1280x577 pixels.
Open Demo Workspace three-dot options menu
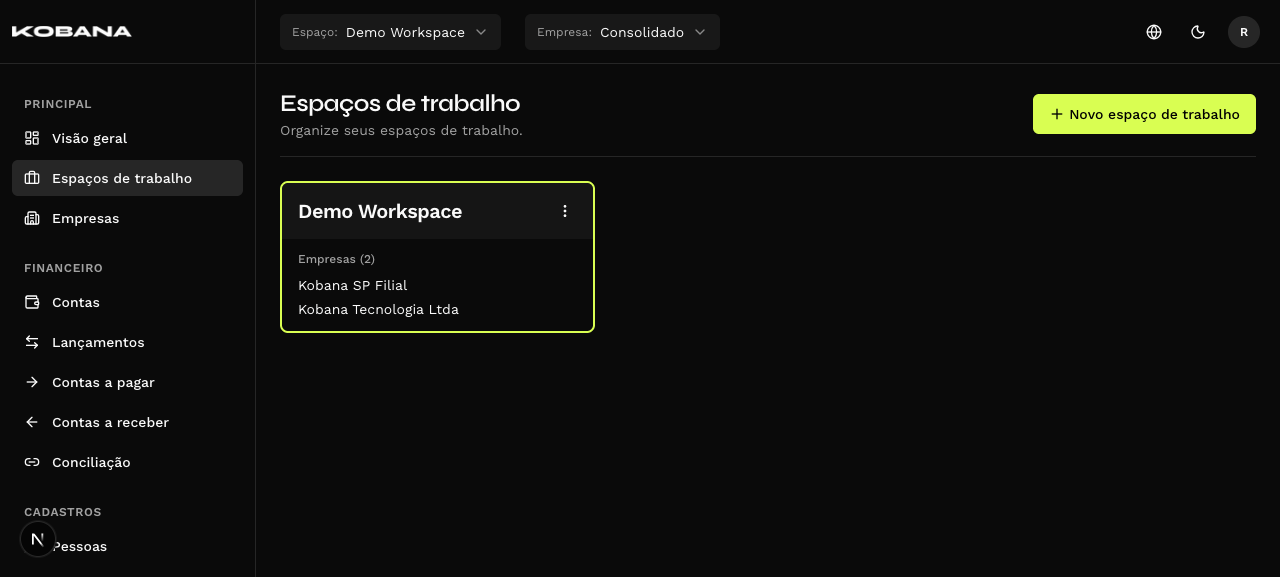tap(565, 211)
